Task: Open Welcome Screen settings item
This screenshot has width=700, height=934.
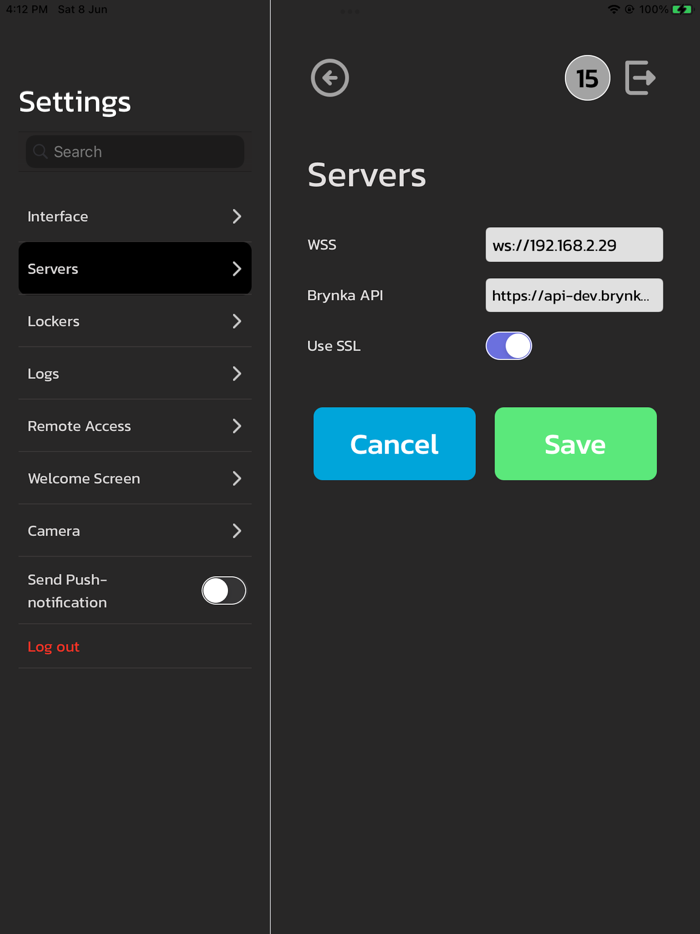Action: (135, 478)
